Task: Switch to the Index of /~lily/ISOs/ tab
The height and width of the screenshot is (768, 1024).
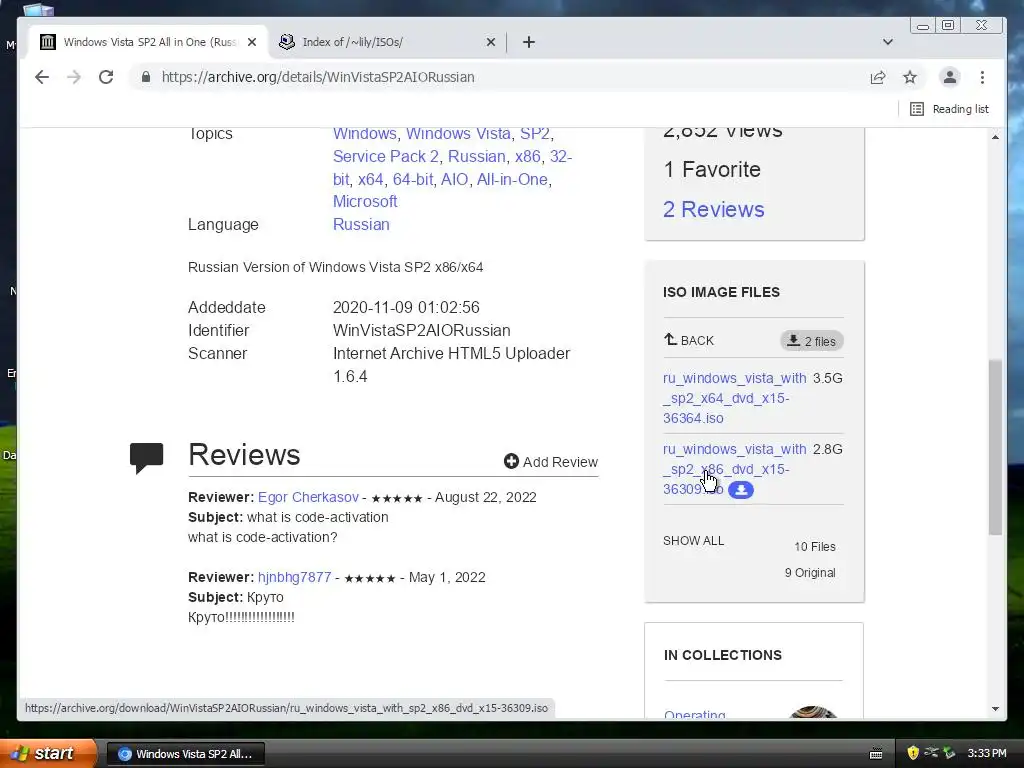Action: click(385, 42)
